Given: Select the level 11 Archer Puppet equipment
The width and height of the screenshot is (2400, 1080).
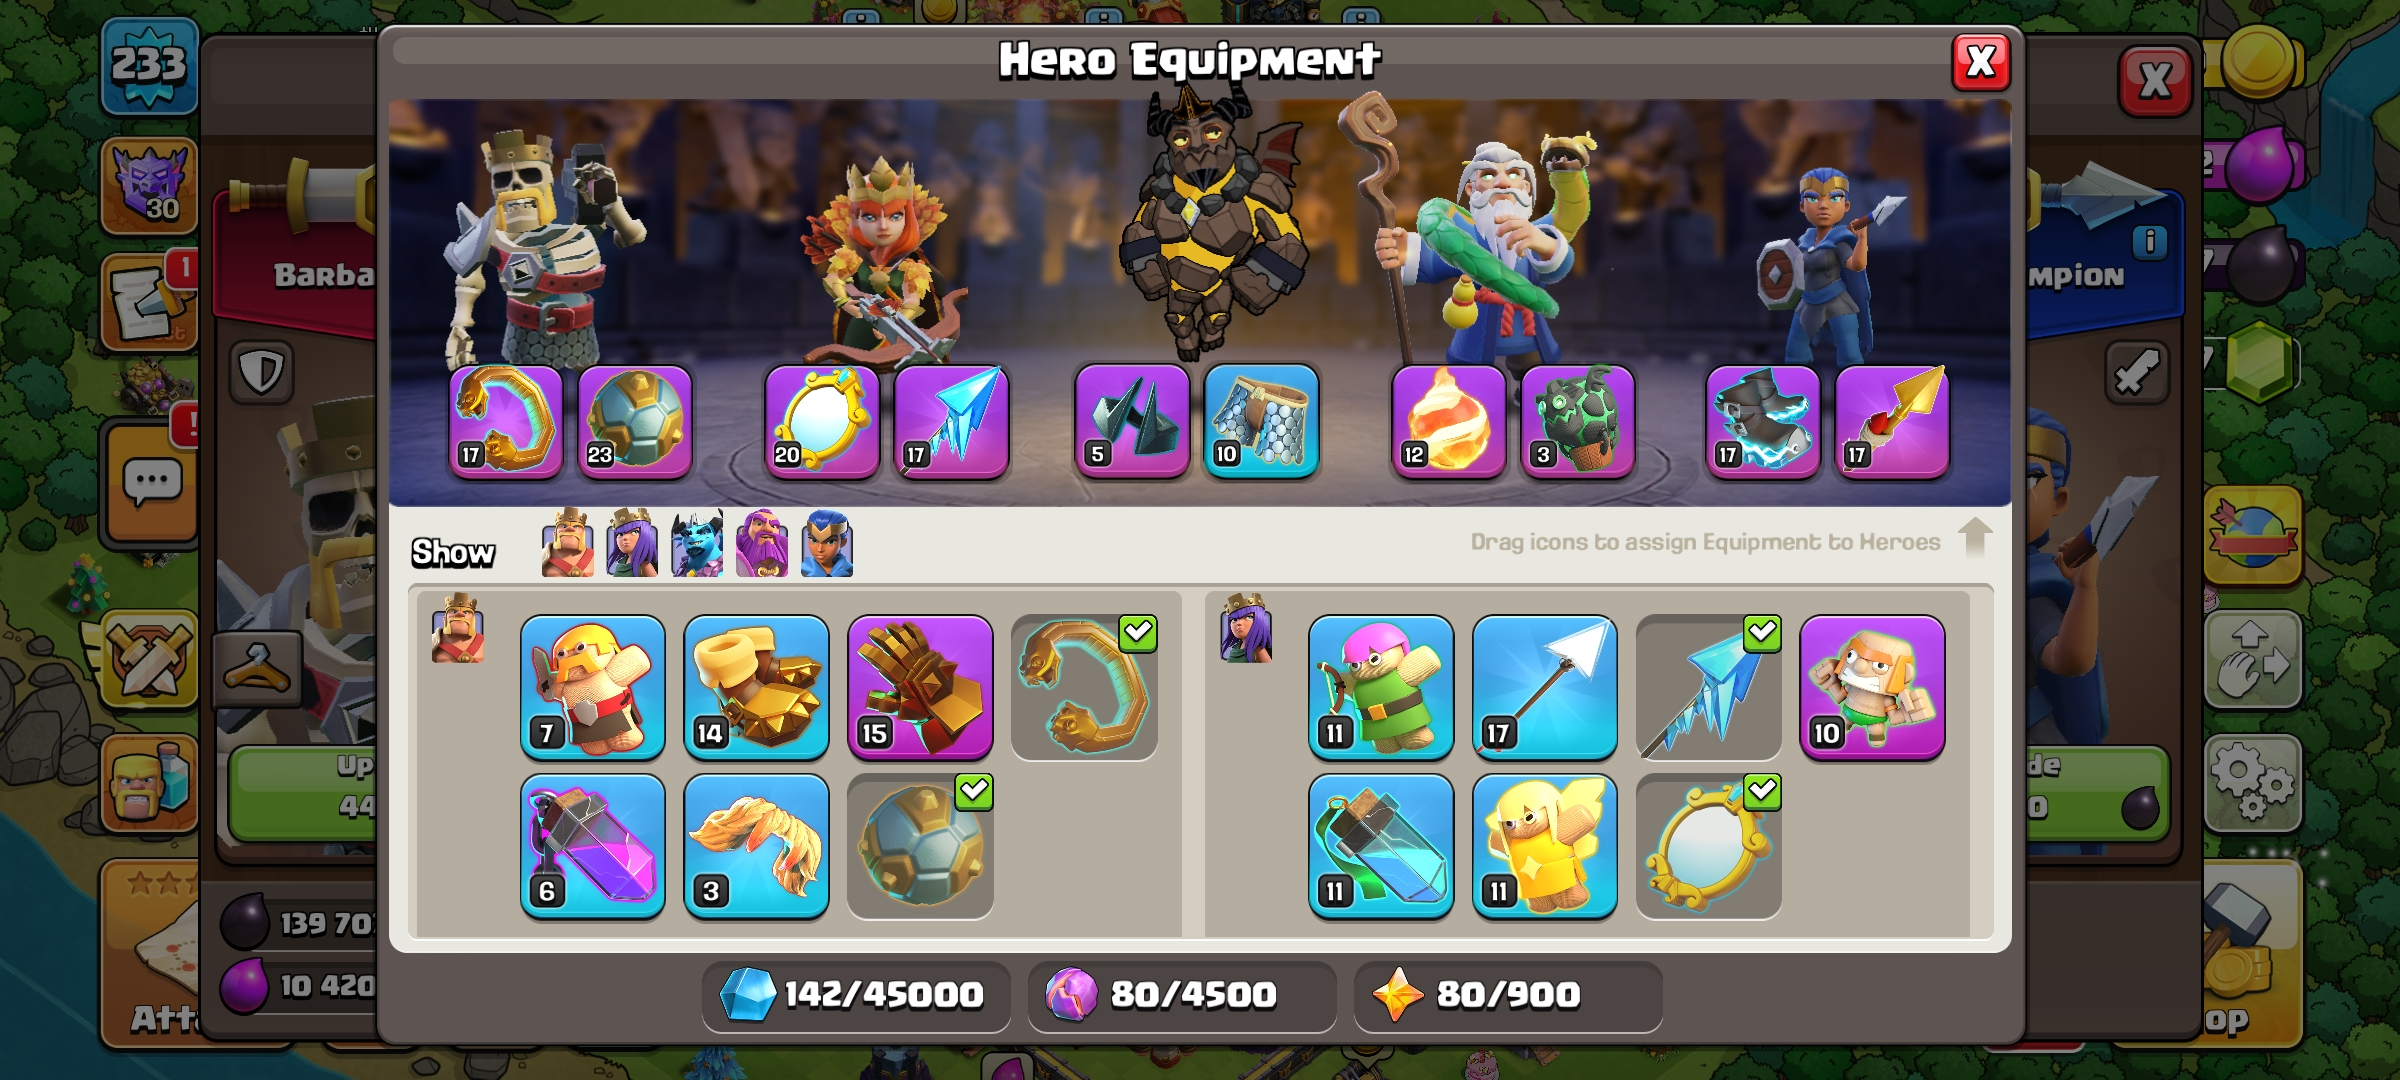Looking at the screenshot, I should coord(1381,687).
